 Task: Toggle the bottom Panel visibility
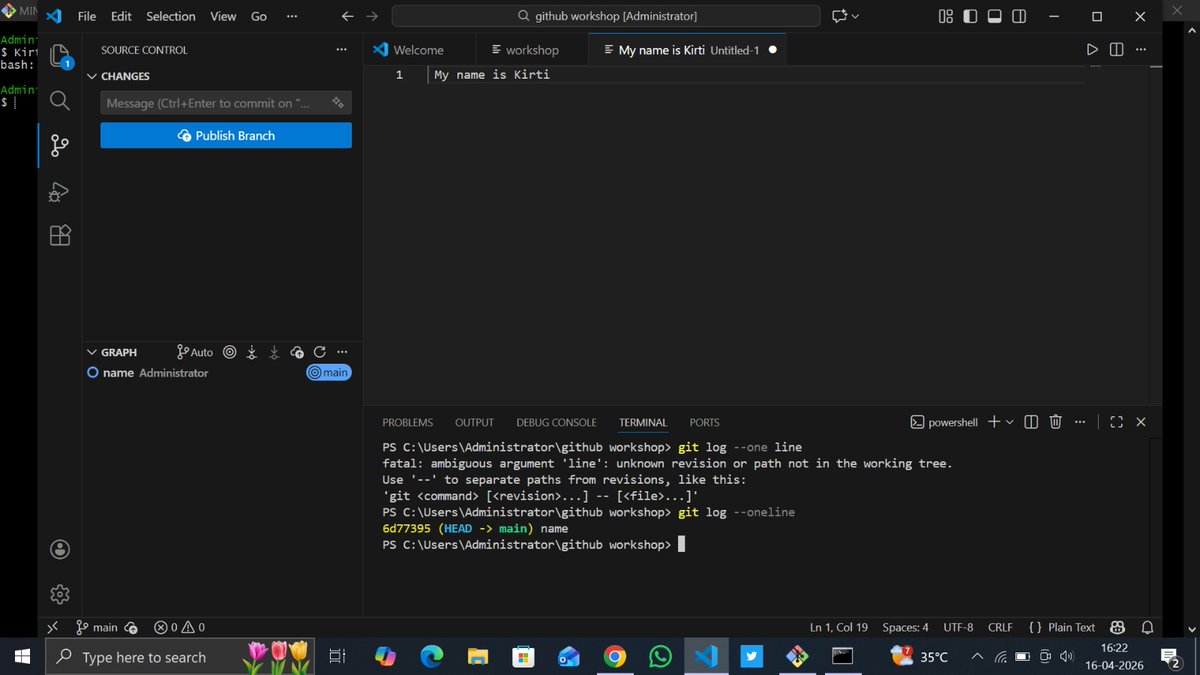[994, 16]
